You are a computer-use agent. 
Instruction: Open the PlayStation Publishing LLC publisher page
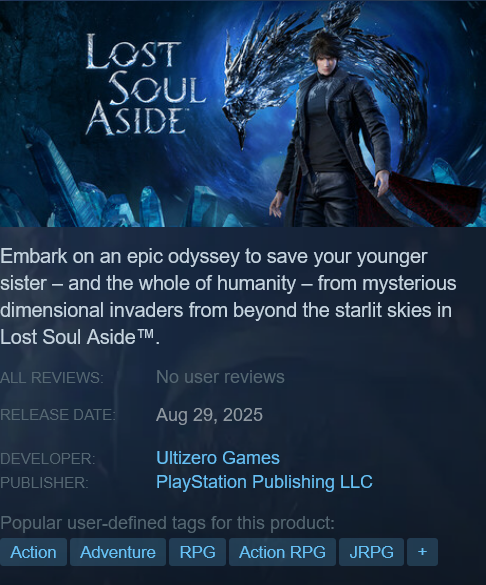(x=264, y=482)
